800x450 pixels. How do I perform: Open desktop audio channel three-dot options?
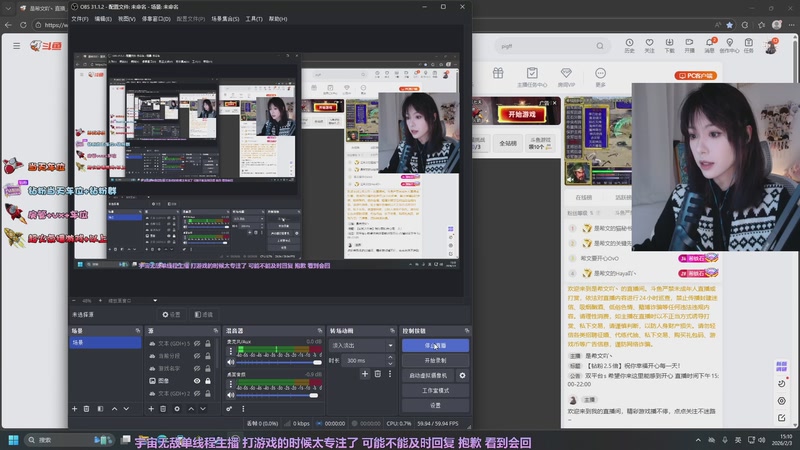pos(231,384)
